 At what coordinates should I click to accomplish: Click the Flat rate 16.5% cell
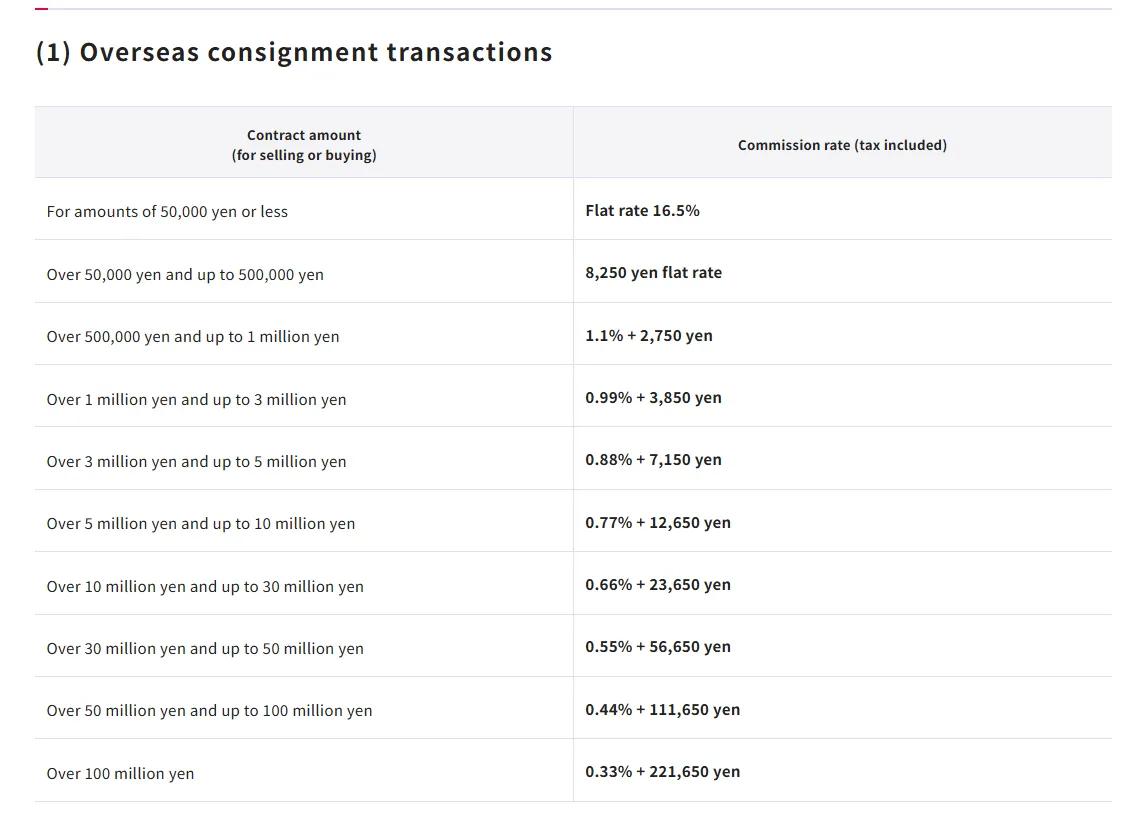pyautogui.click(x=642, y=210)
